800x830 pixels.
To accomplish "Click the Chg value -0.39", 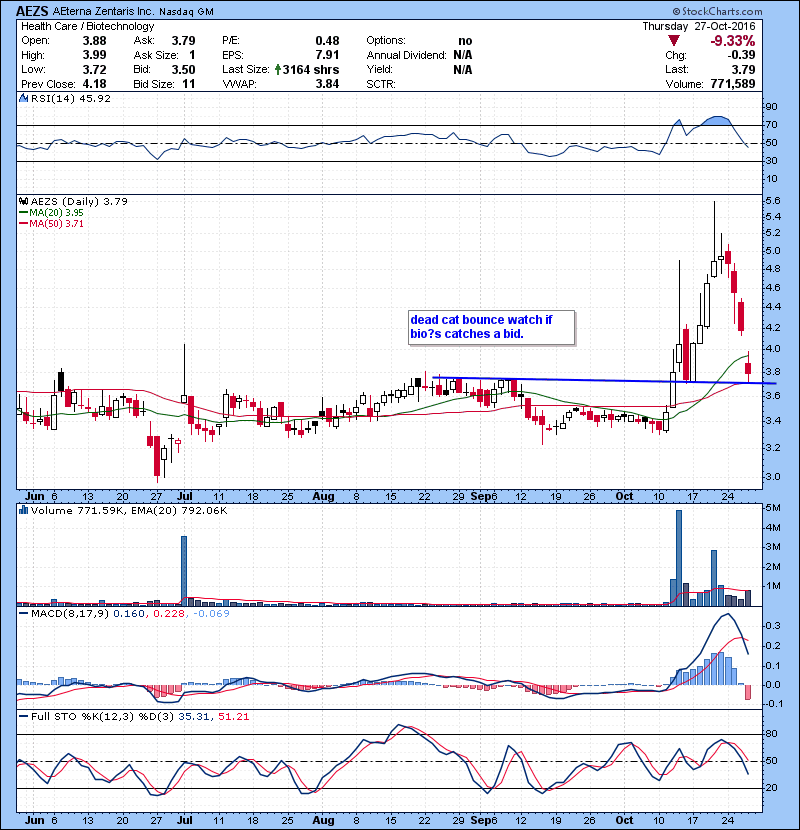I will click(x=741, y=55).
